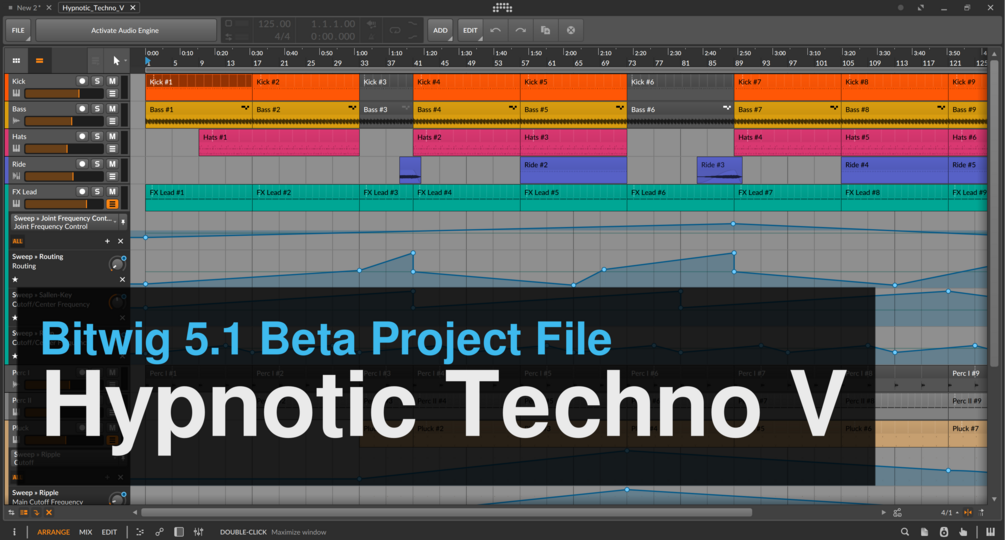Switch to the MIX view tab
The image size is (1005, 540).
coord(85,532)
